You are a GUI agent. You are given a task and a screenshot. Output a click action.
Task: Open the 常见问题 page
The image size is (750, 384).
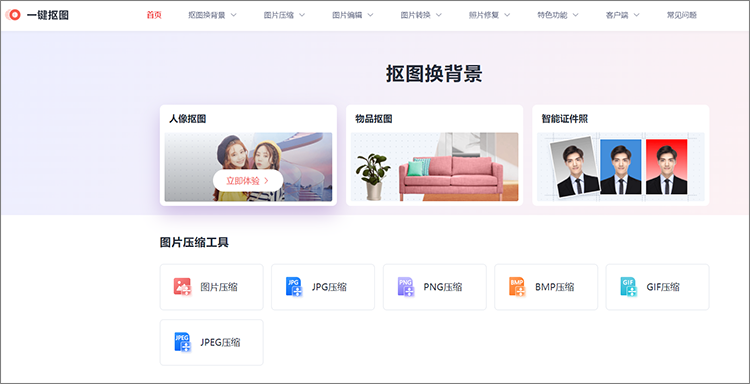682,15
